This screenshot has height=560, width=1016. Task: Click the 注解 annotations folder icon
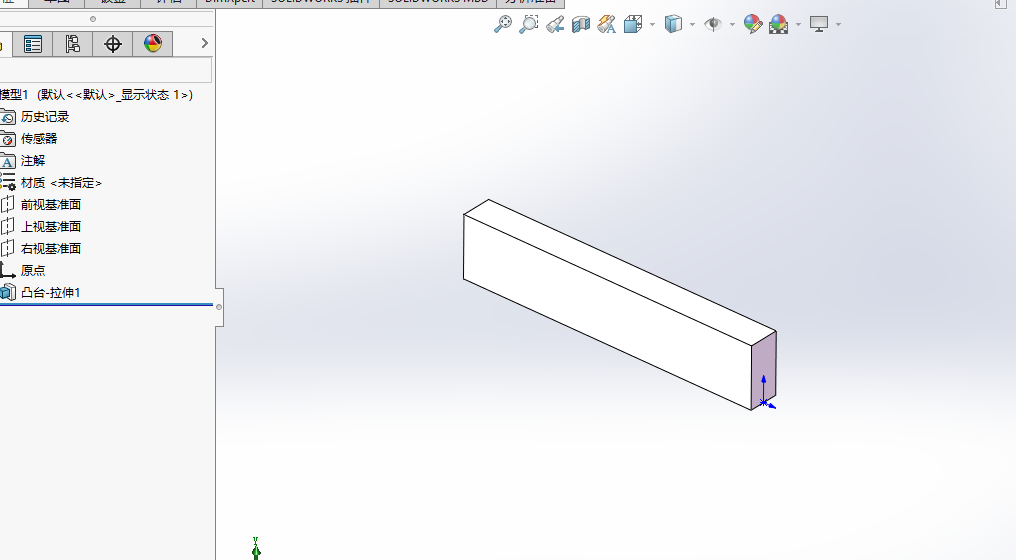[7, 161]
